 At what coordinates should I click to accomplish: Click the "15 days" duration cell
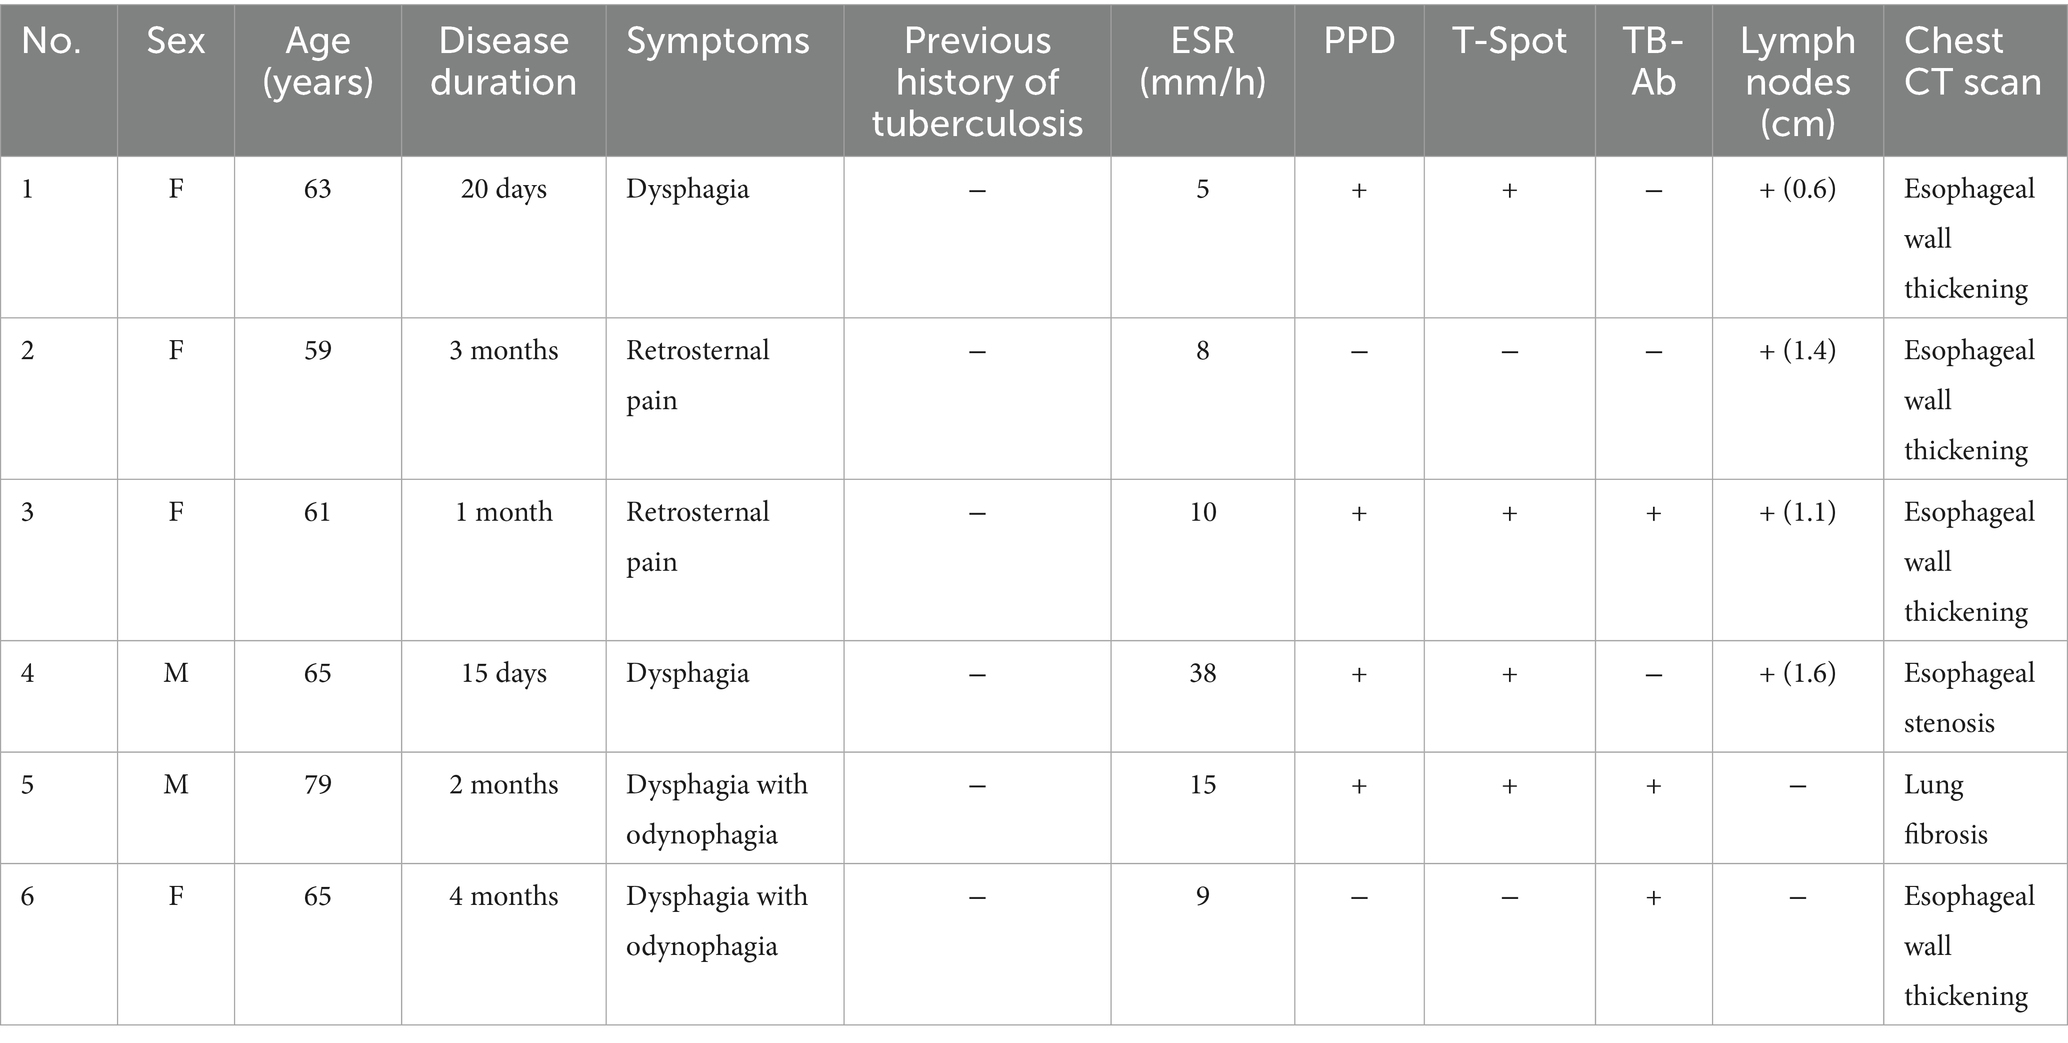pos(503,673)
